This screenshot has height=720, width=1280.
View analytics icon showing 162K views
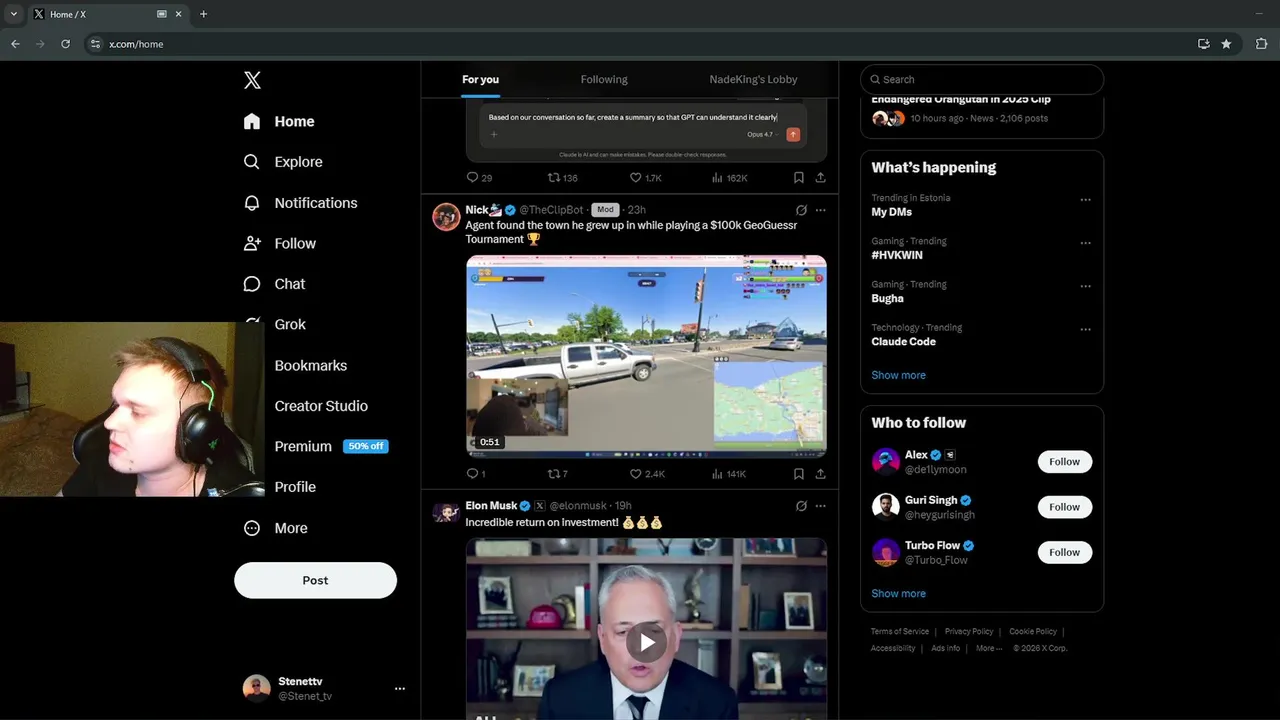717,177
